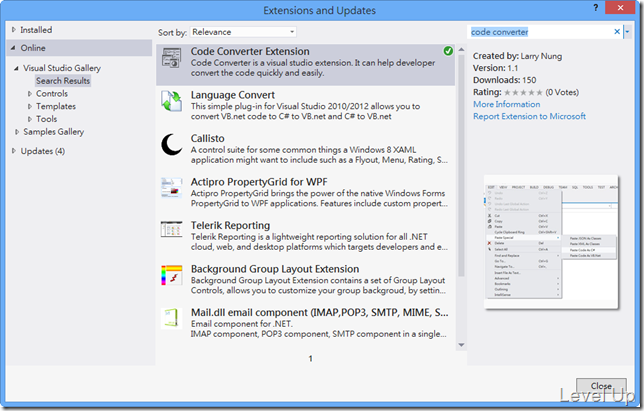The image size is (644, 411).
Task: Open the help question mark button
Action: point(596,8)
